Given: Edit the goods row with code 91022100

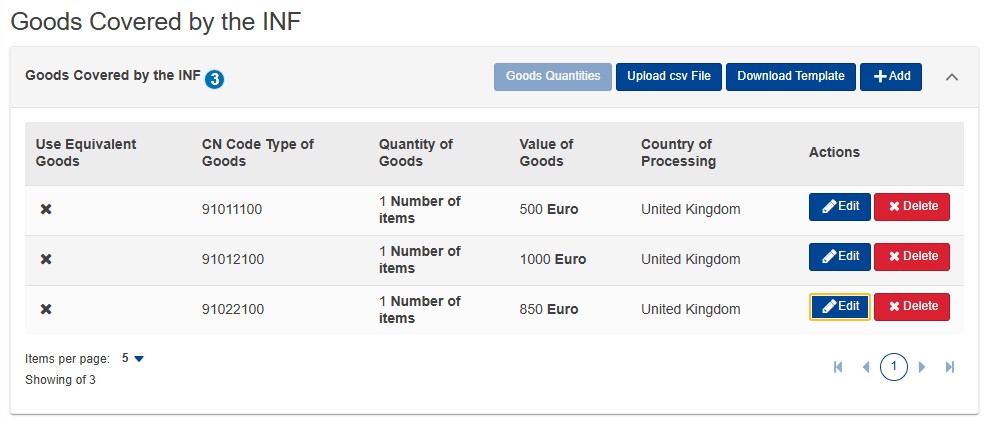Looking at the screenshot, I should (x=840, y=307).
